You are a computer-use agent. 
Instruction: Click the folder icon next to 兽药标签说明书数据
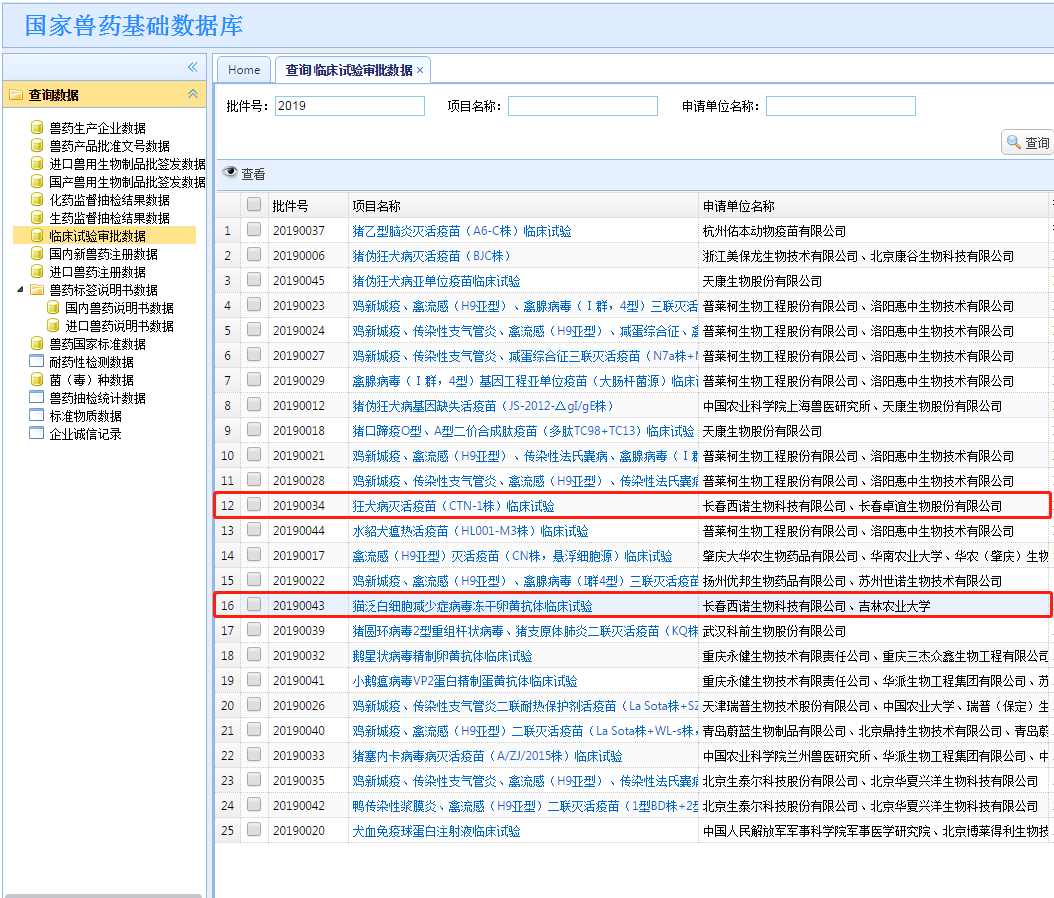(x=37, y=290)
